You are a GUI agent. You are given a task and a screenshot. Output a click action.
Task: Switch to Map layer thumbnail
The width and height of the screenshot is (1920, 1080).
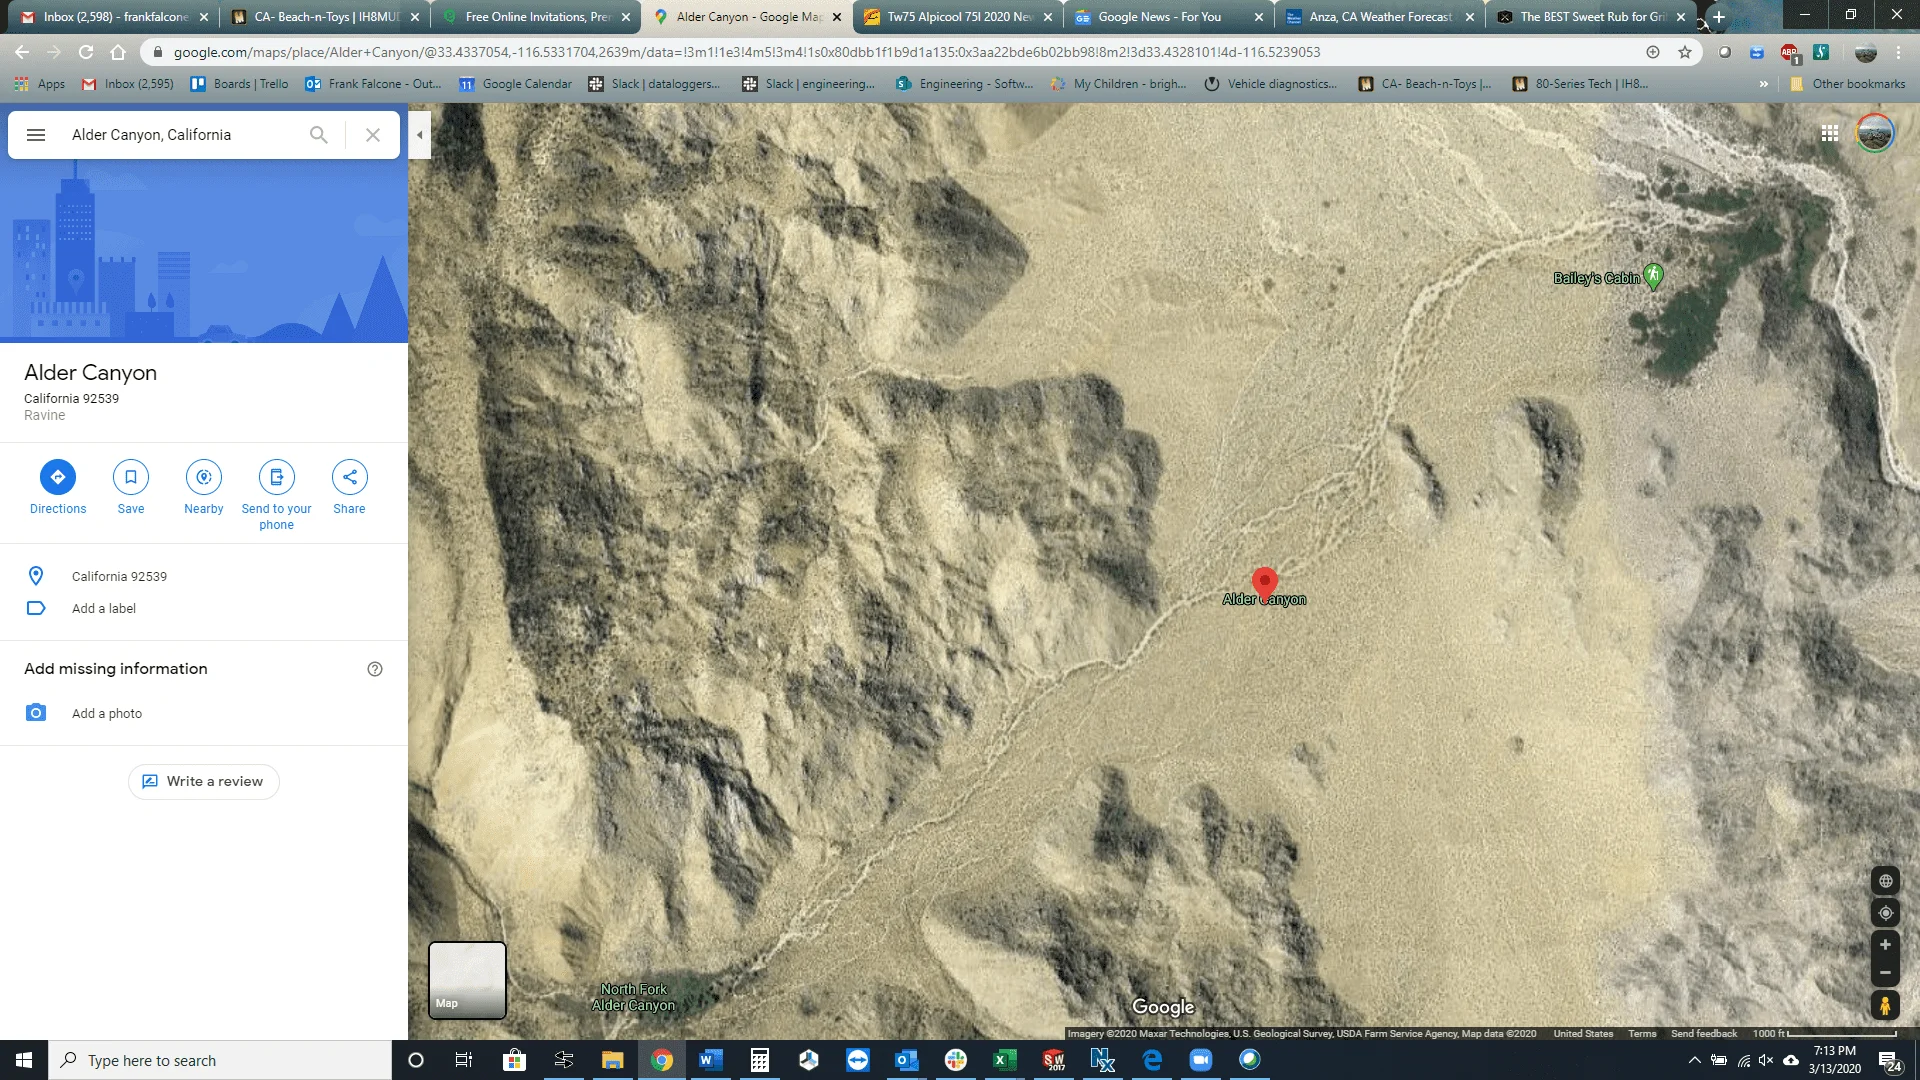click(x=467, y=980)
